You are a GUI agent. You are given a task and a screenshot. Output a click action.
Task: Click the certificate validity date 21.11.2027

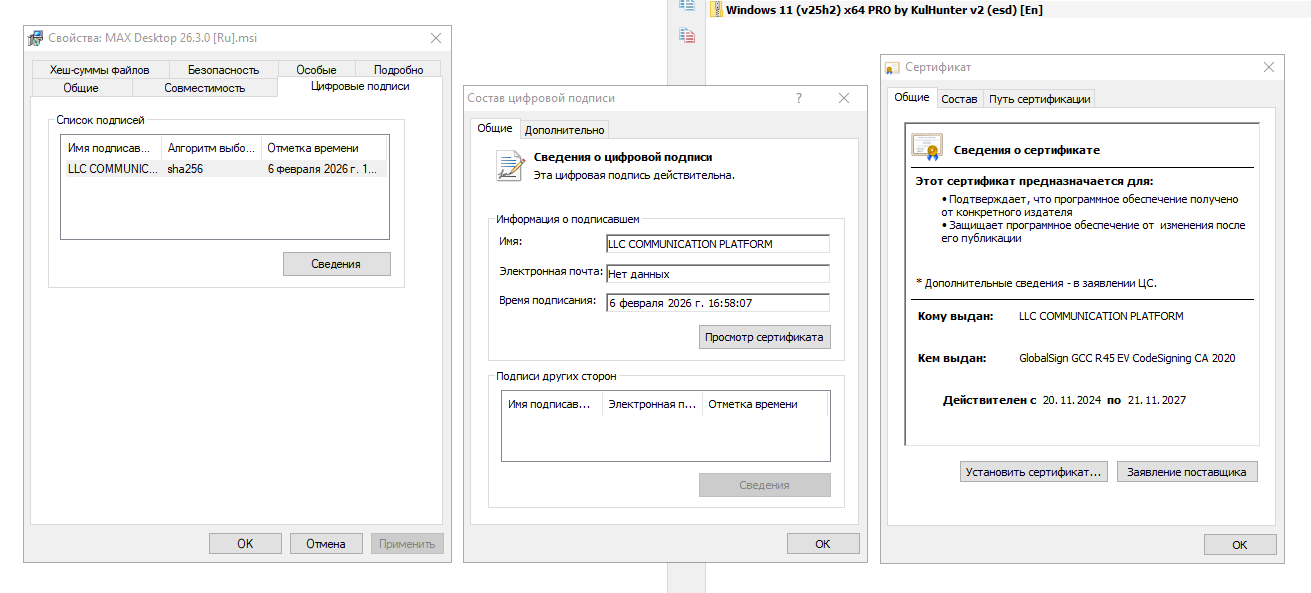tap(1156, 400)
